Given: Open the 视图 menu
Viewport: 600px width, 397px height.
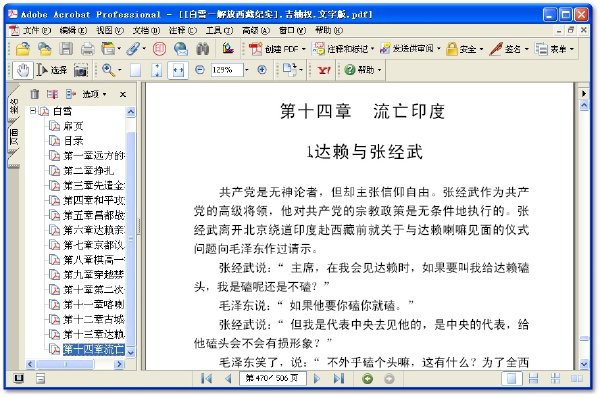Looking at the screenshot, I should (110, 30).
